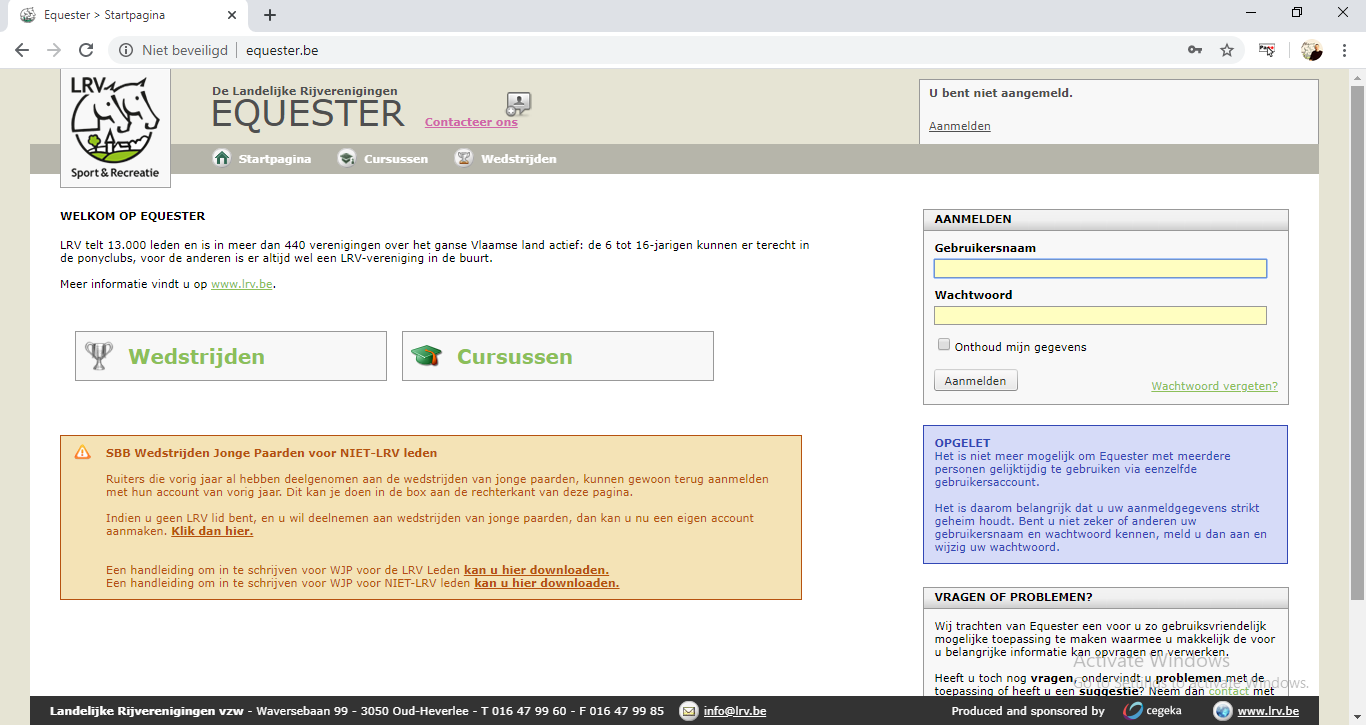Click the Niet beveiligd site info icon
The width and height of the screenshot is (1366, 725).
pos(126,50)
